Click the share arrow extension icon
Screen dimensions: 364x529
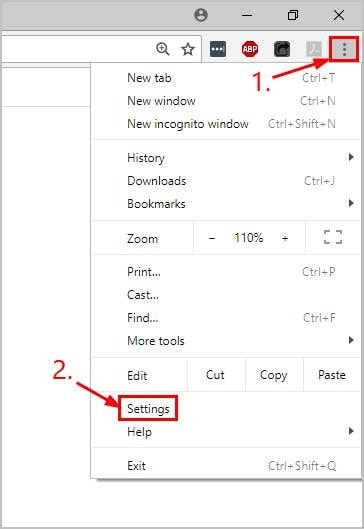[x=282, y=49]
